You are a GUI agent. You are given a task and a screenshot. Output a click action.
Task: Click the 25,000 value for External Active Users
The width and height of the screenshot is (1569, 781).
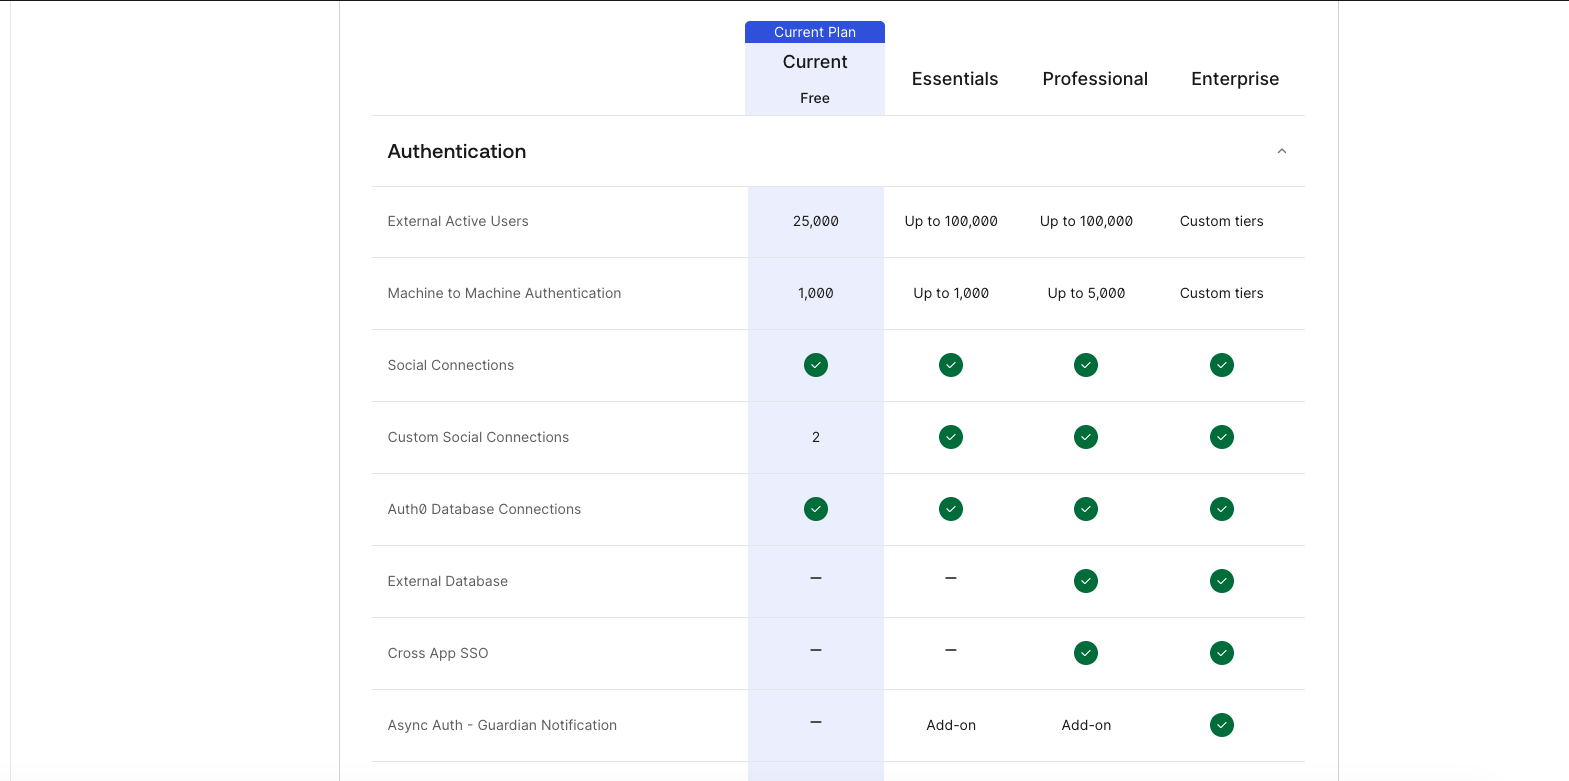816,221
